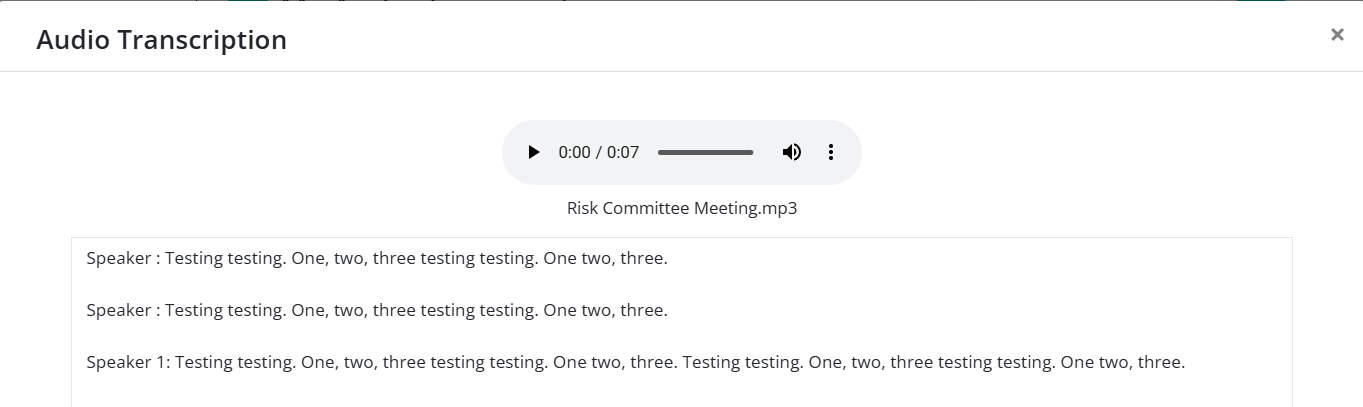
Task: Click the Audio Transcription heading
Action: [161, 40]
